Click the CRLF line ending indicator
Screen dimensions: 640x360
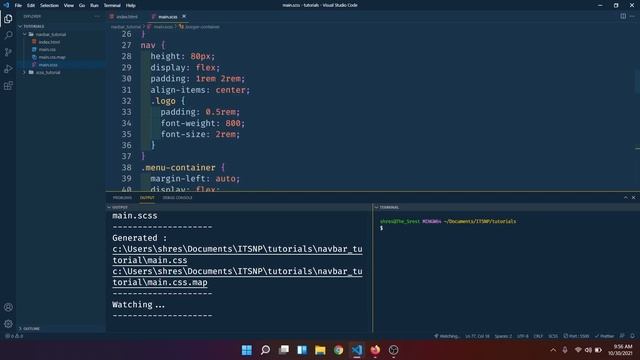pyautogui.click(x=538, y=336)
